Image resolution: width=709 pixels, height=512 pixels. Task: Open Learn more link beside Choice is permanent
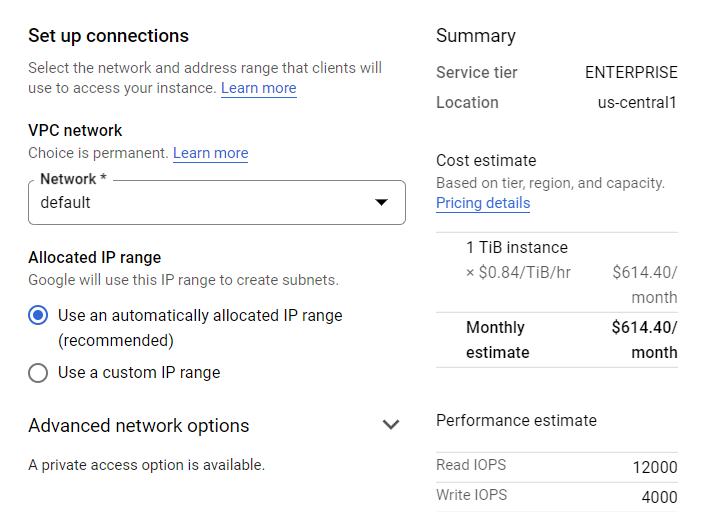tap(211, 153)
